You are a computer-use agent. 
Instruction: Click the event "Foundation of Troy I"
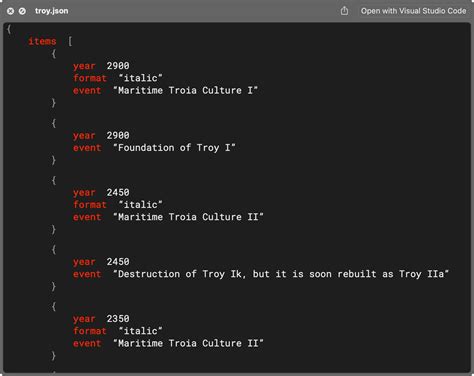coord(174,148)
